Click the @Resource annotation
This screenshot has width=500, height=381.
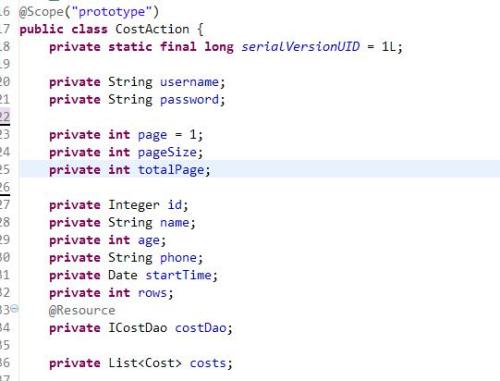point(82,311)
